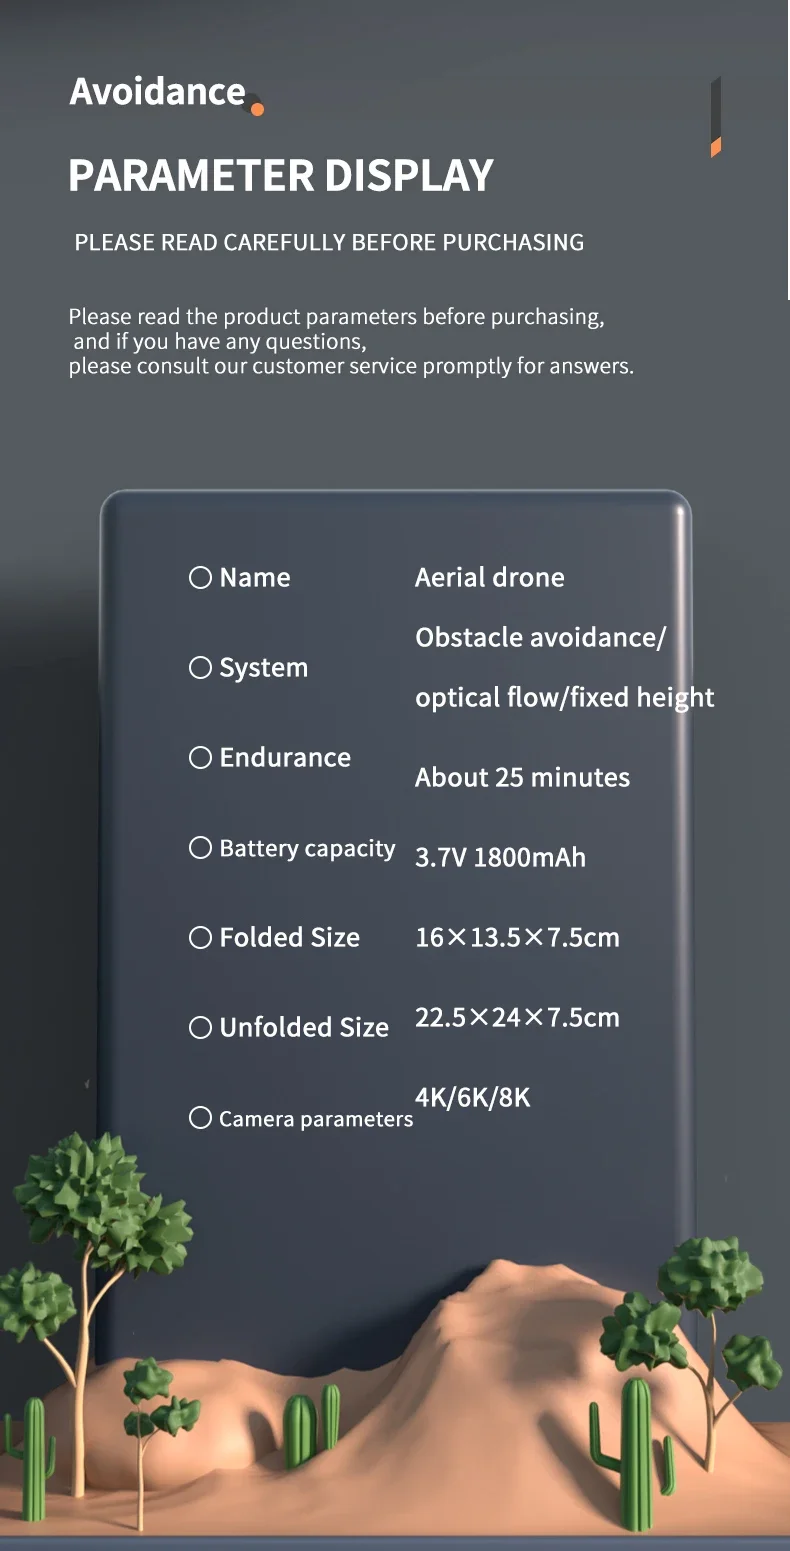Click the customer service instruction text

tap(350, 342)
